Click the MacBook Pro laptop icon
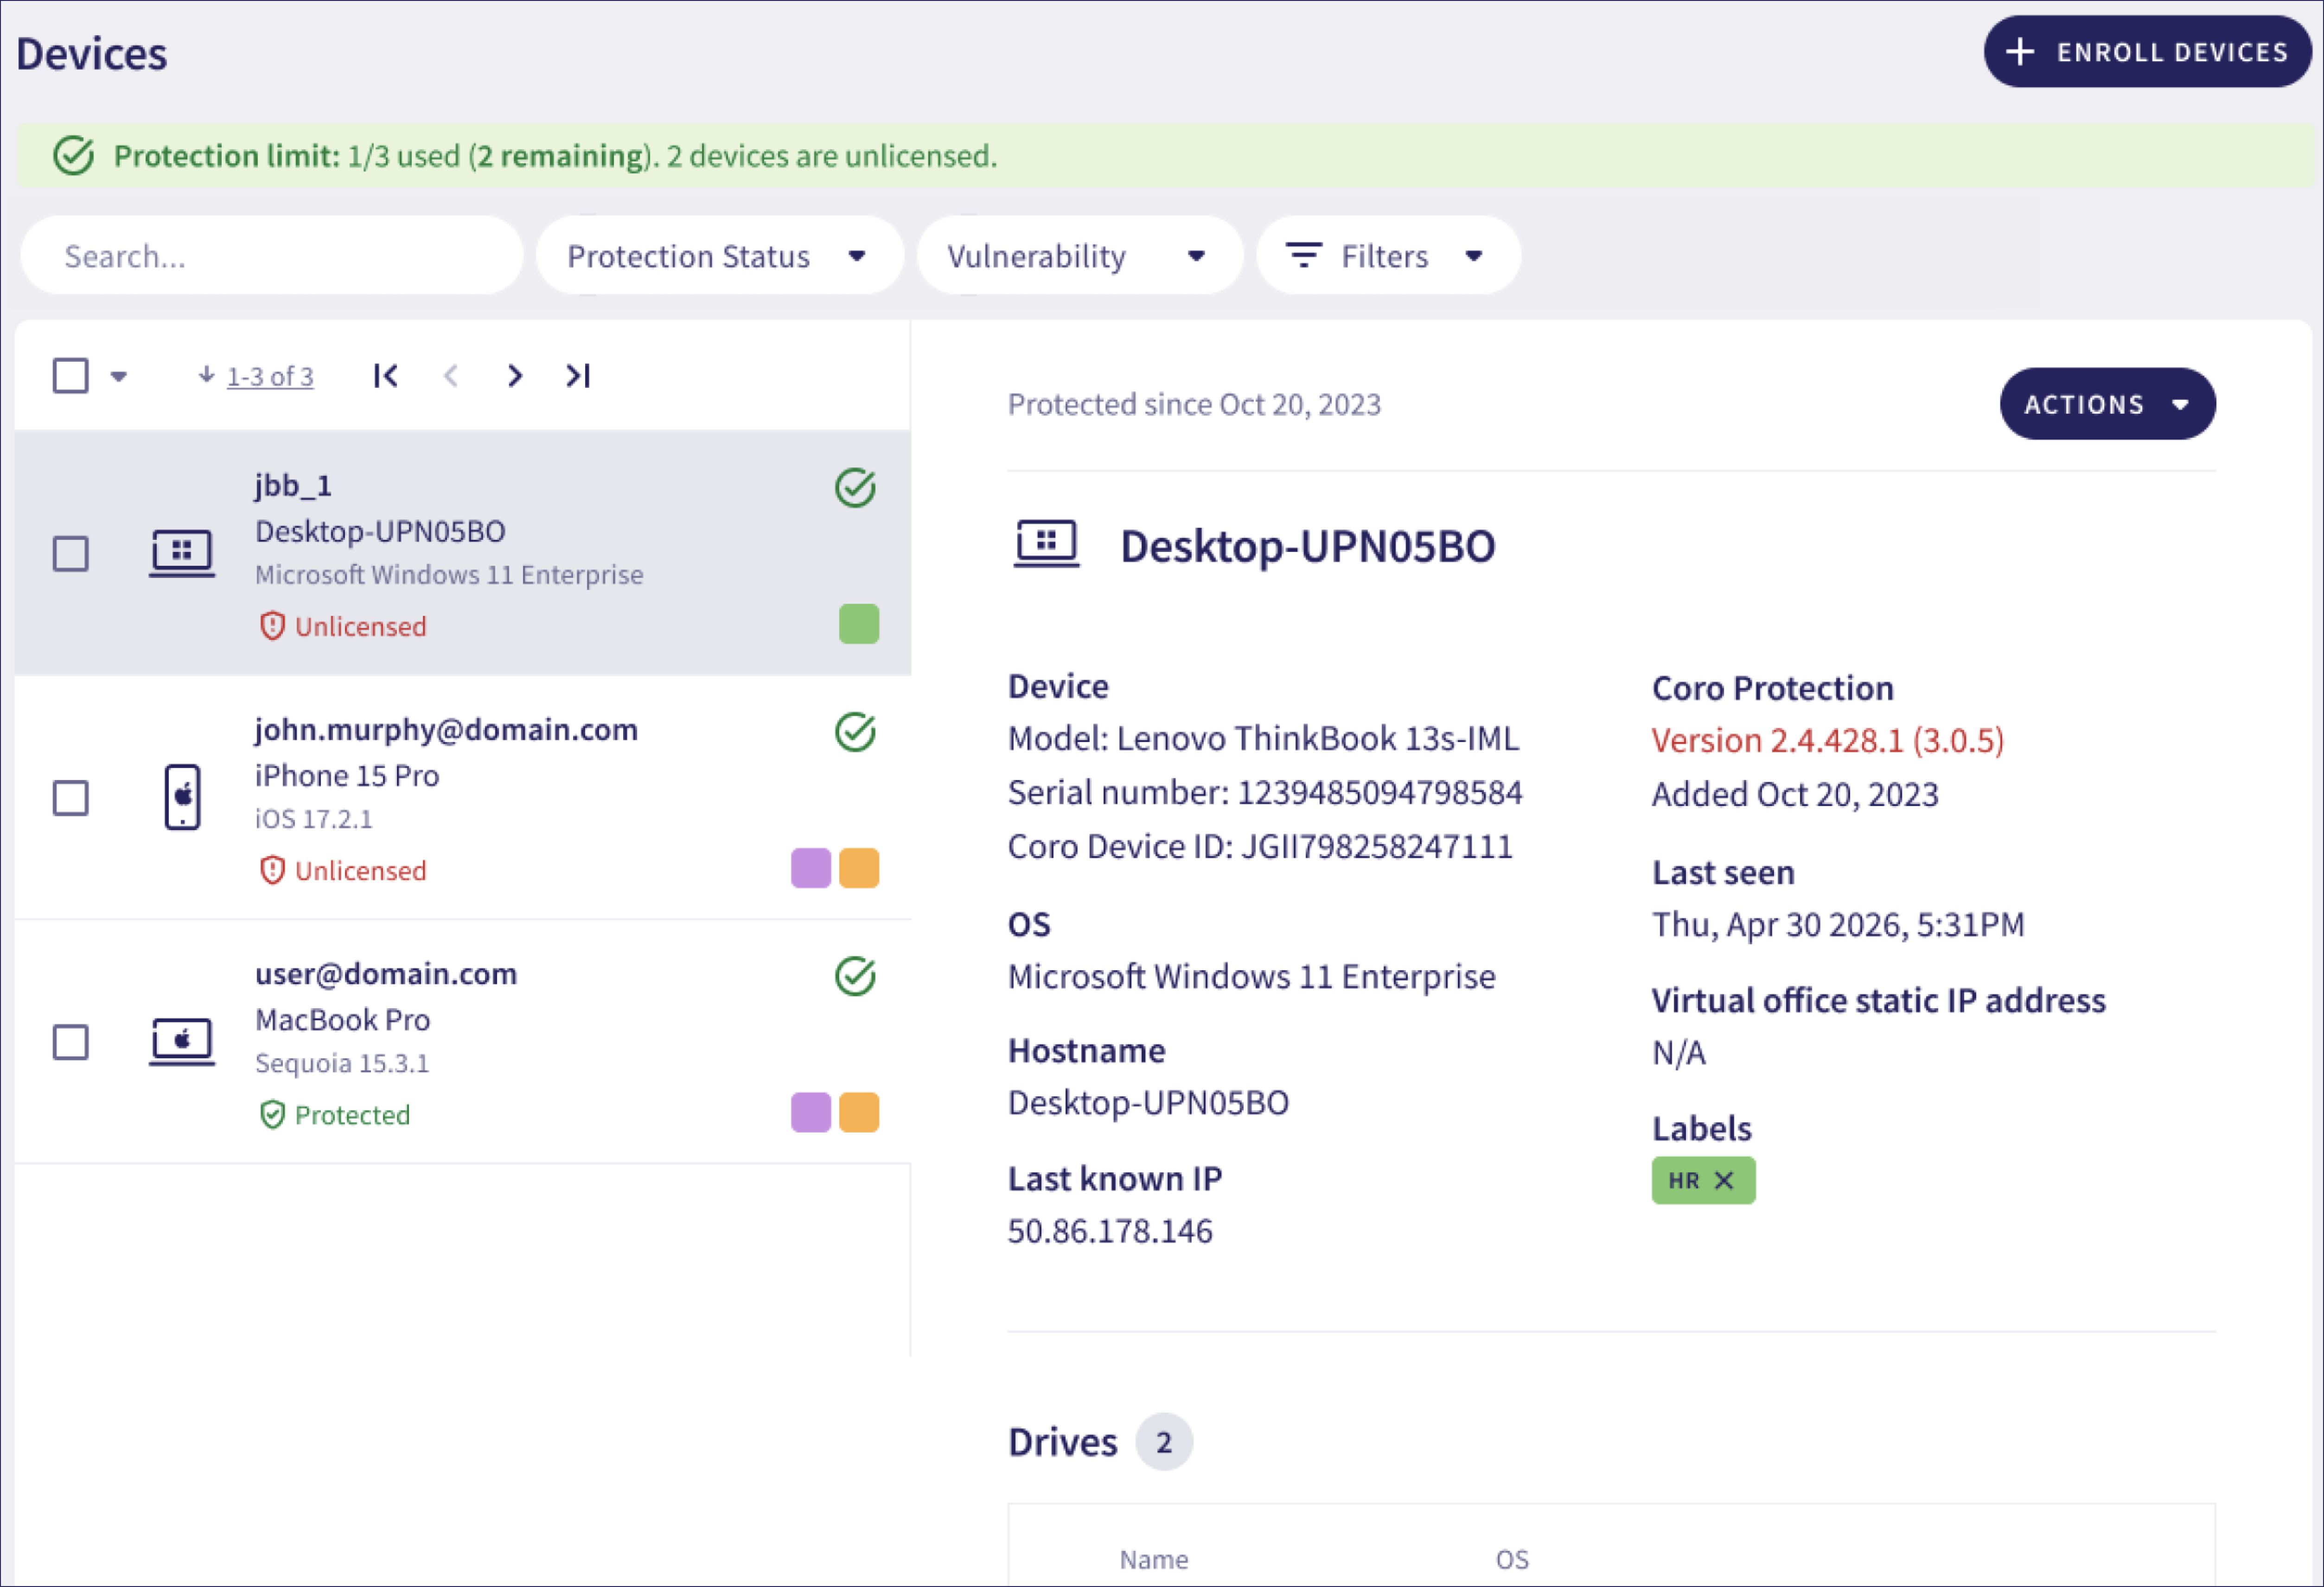The image size is (2324, 1587). (x=182, y=1041)
